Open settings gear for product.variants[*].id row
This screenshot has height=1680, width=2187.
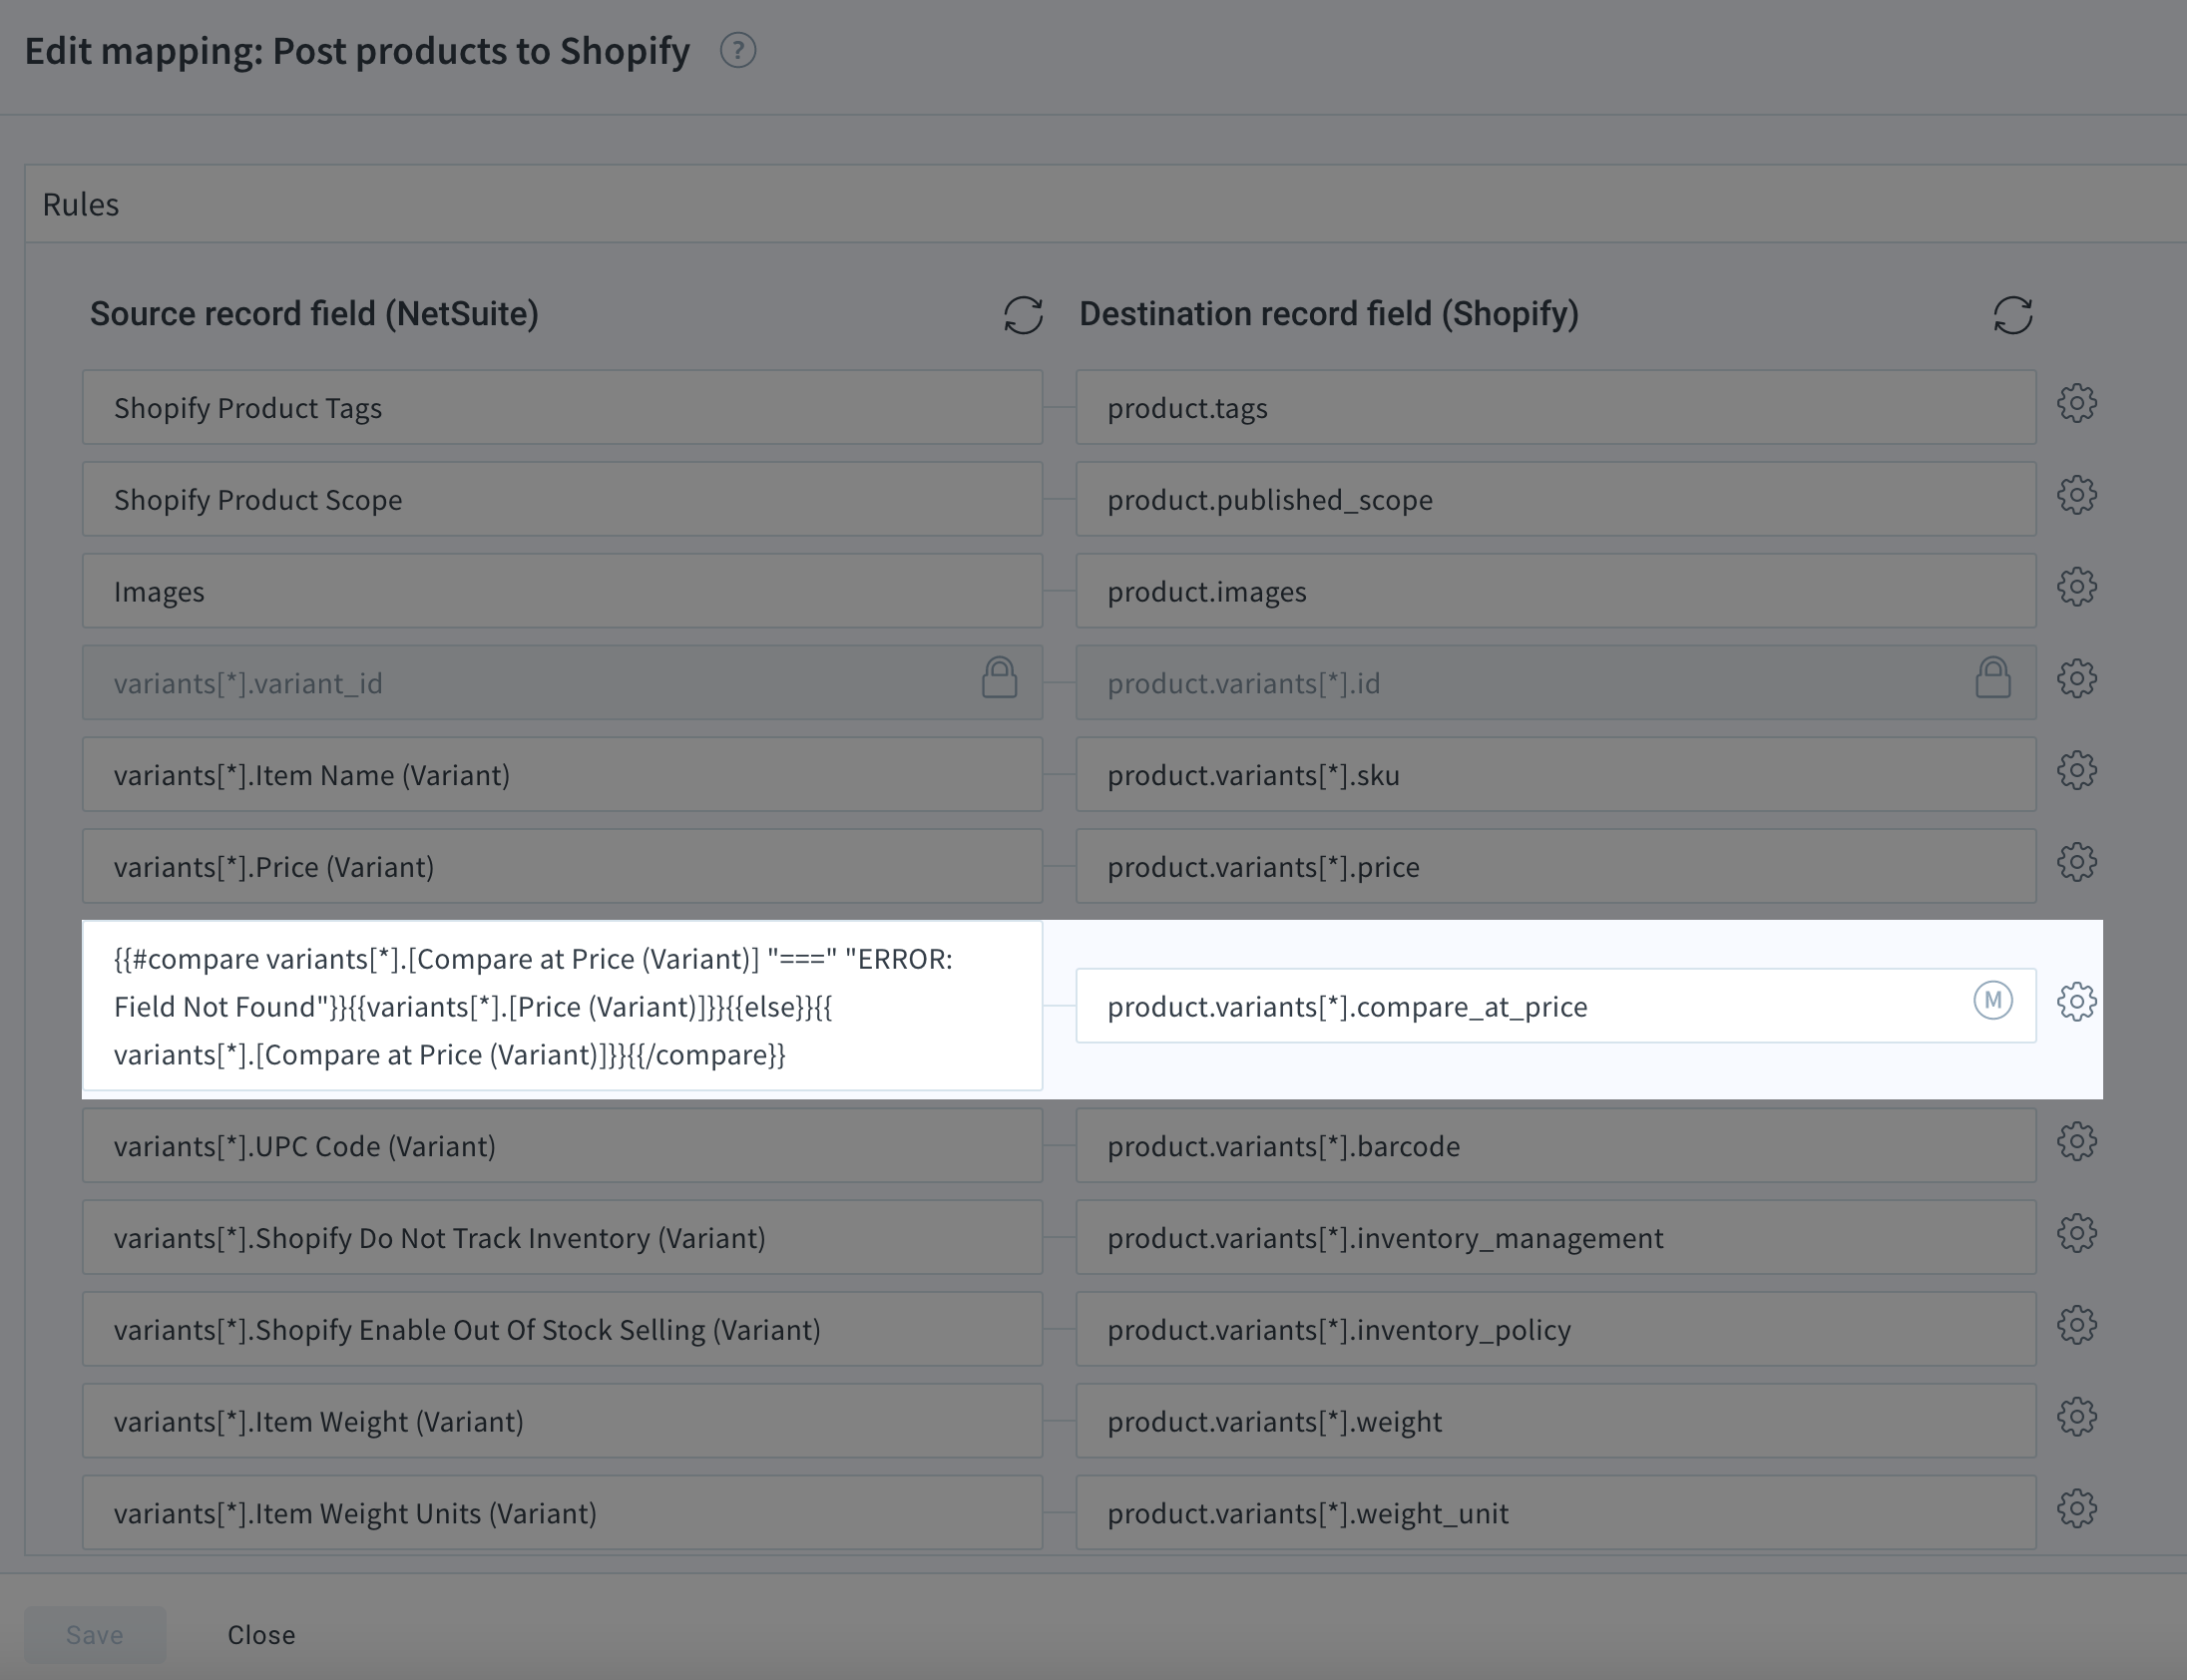pyautogui.click(x=2077, y=680)
